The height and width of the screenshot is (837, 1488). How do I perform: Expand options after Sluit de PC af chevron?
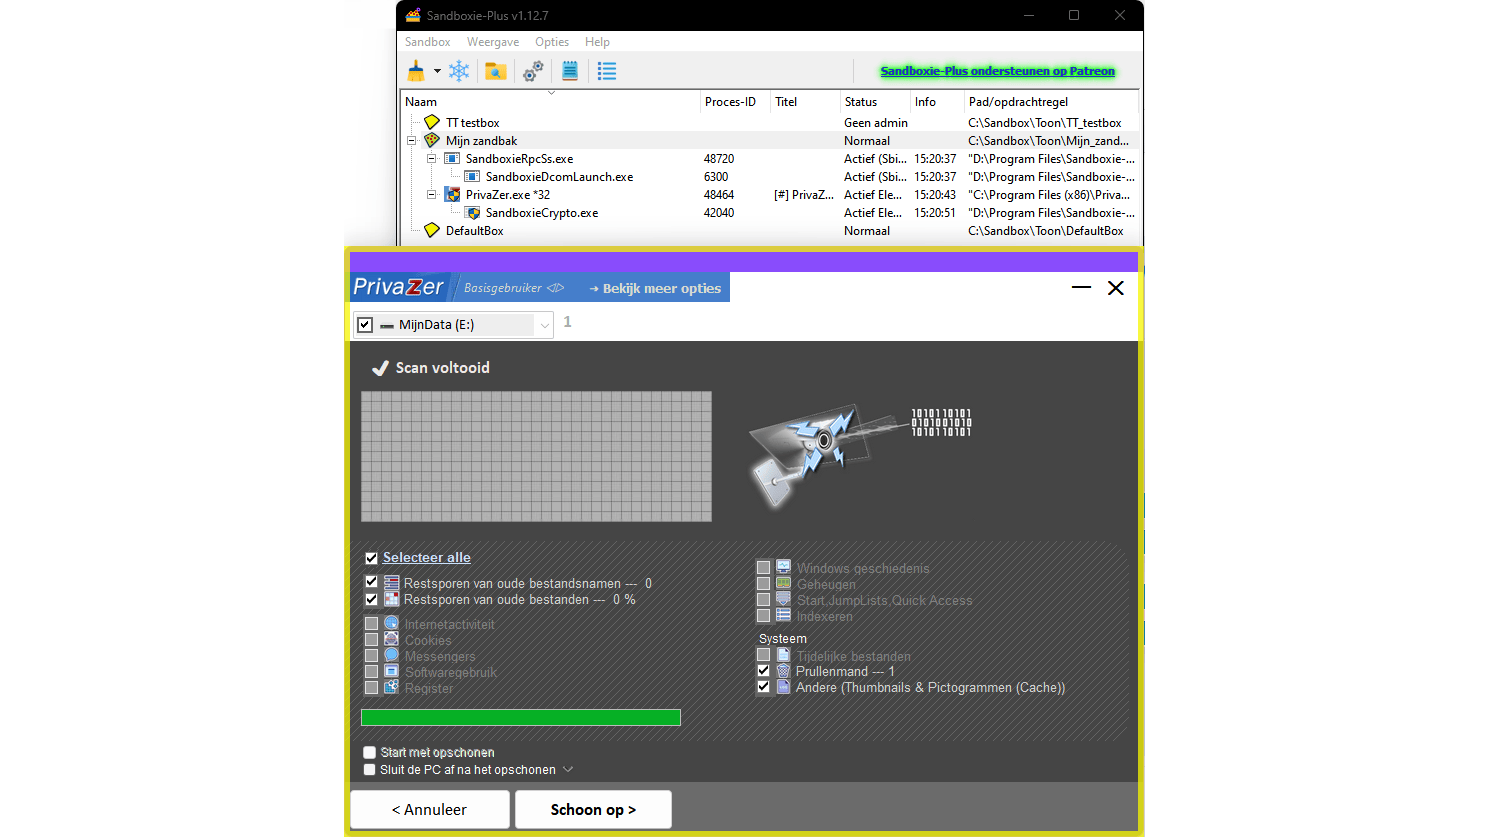click(568, 770)
